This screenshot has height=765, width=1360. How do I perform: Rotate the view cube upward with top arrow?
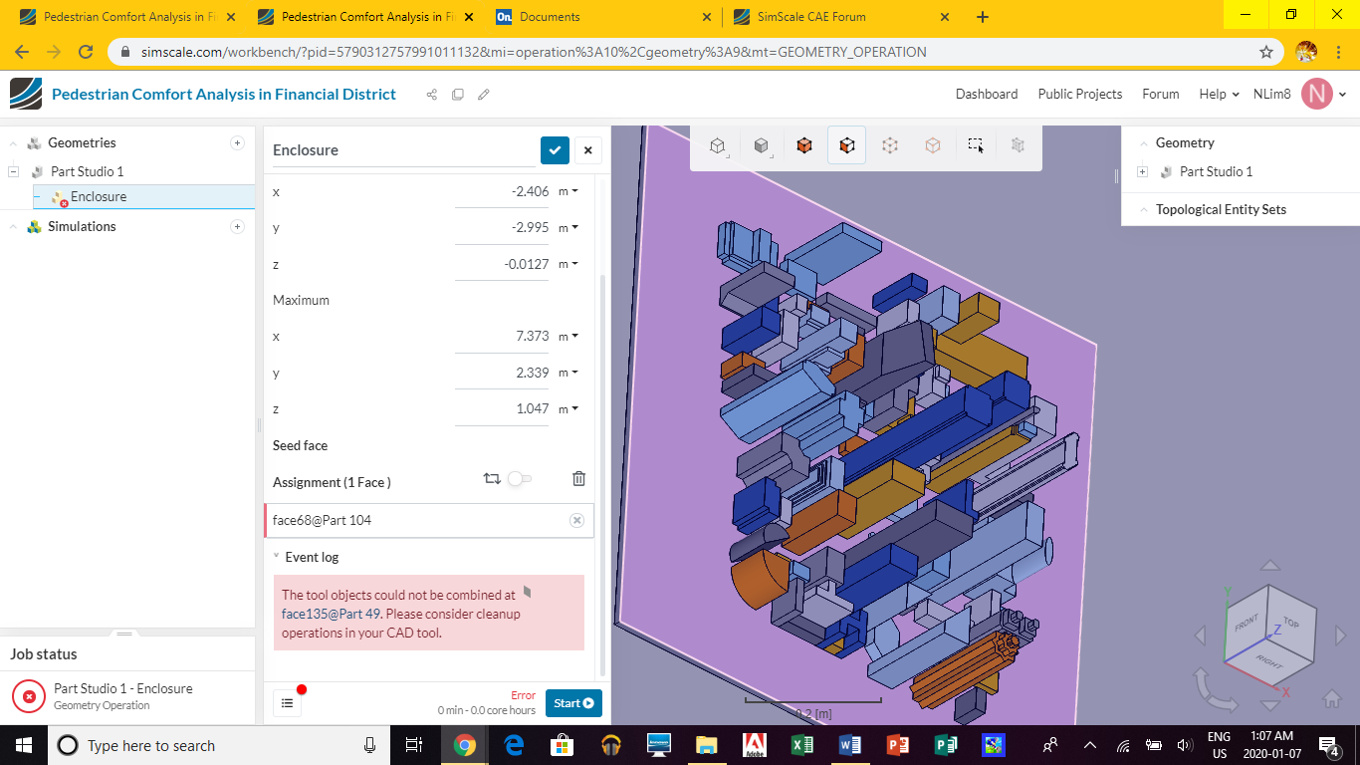tap(1270, 566)
